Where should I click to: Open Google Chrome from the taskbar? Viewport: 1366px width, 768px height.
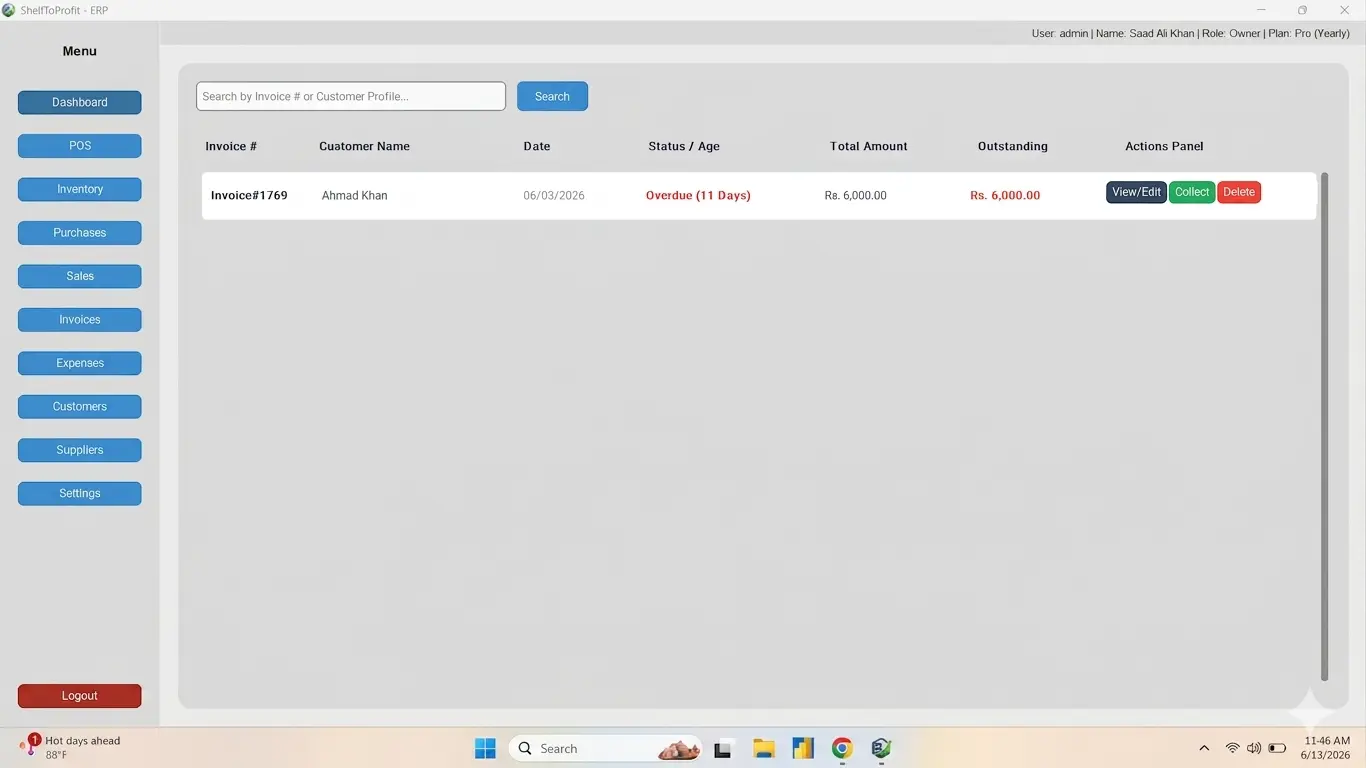tap(842, 748)
